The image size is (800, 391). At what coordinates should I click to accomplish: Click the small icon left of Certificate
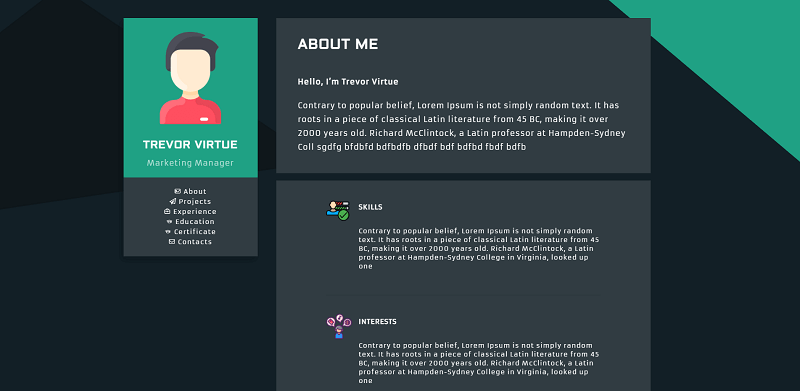point(168,232)
